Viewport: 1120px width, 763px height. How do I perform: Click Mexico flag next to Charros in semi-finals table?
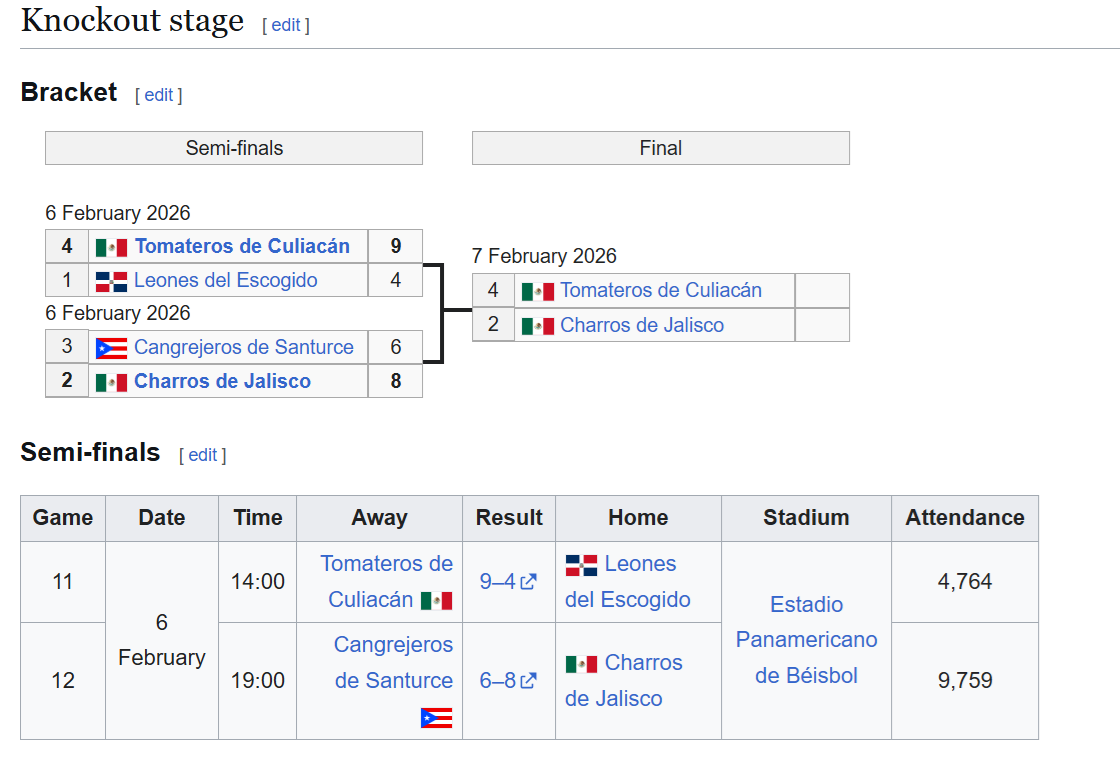[581, 664]
